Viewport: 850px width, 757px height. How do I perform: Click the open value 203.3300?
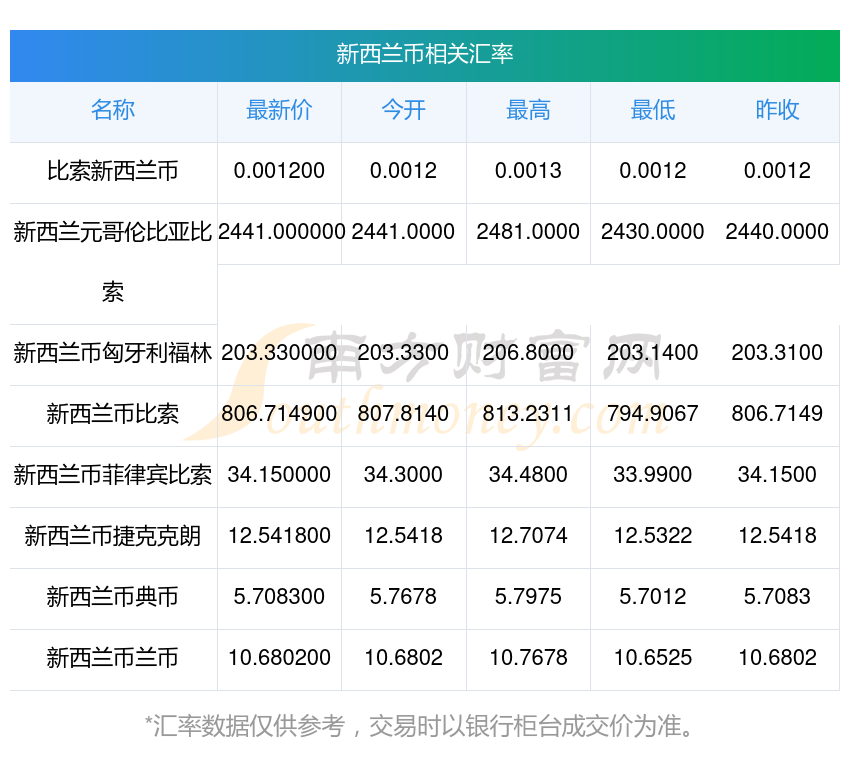click(403, 353)
